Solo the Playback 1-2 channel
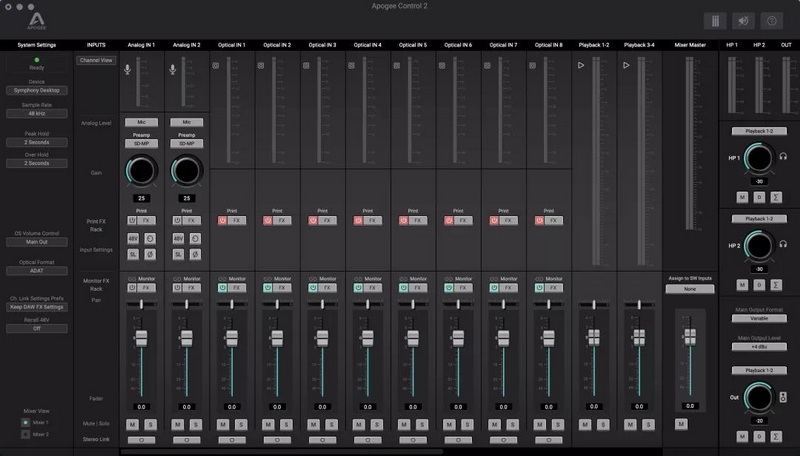 tap(603, 424)
